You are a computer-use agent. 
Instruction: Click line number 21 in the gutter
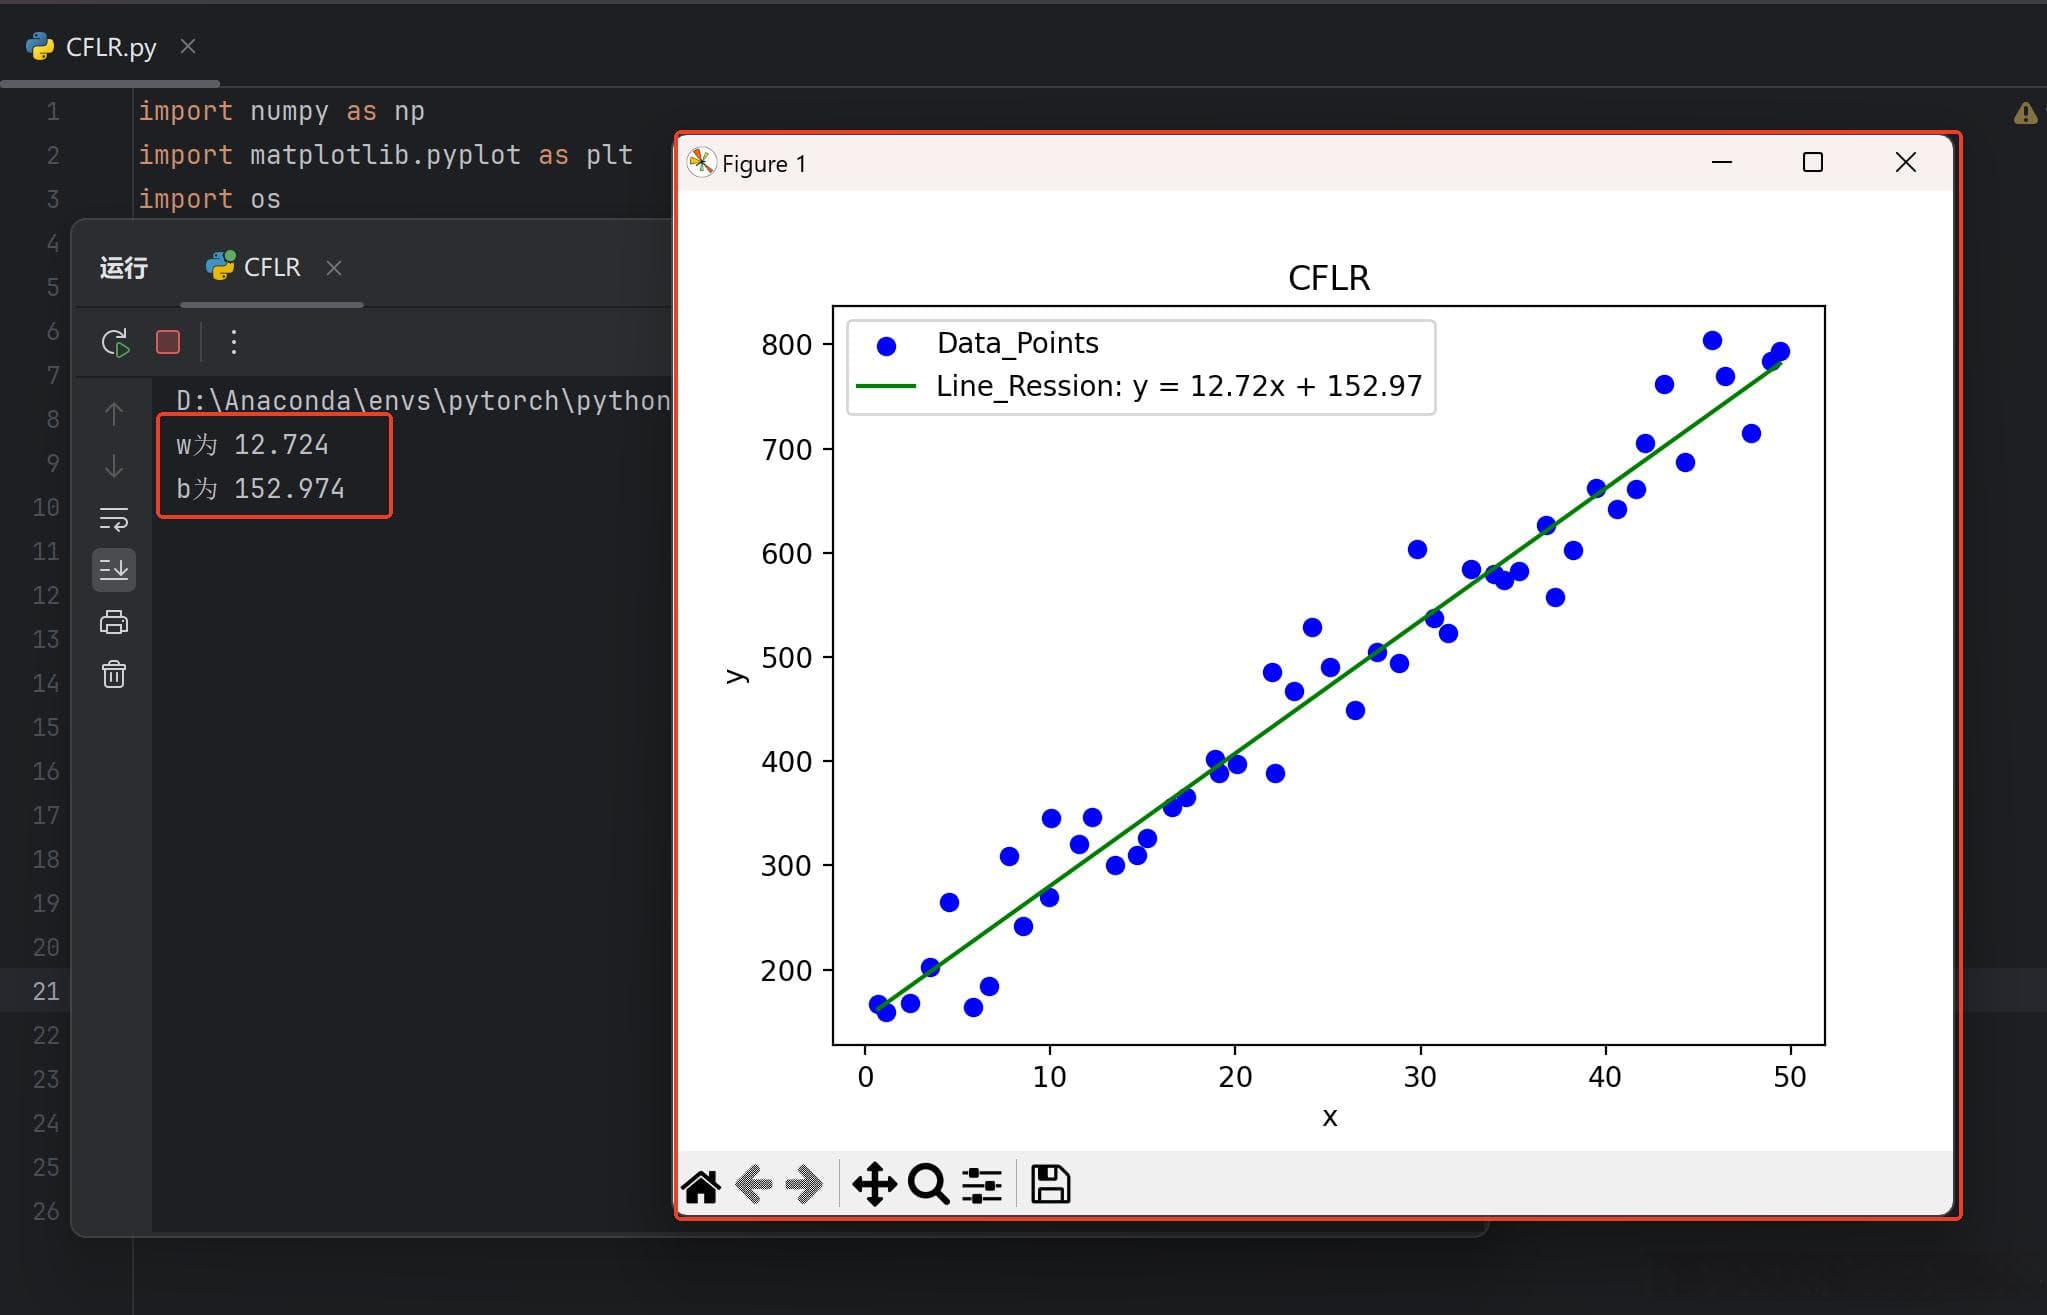[x=46, y=991]
